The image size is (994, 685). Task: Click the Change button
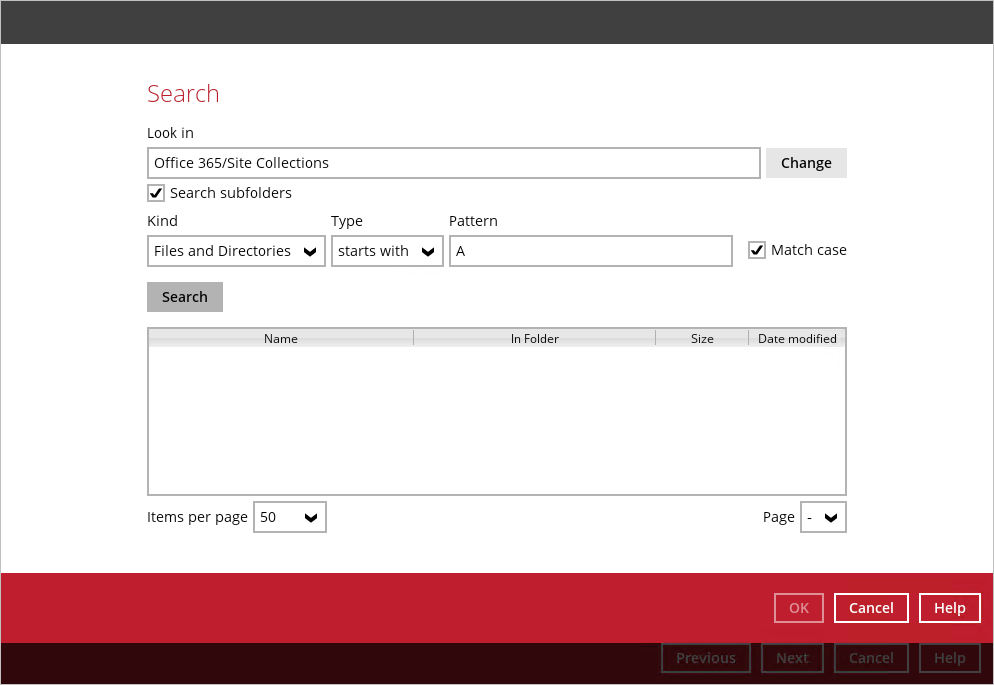point(806,163)
